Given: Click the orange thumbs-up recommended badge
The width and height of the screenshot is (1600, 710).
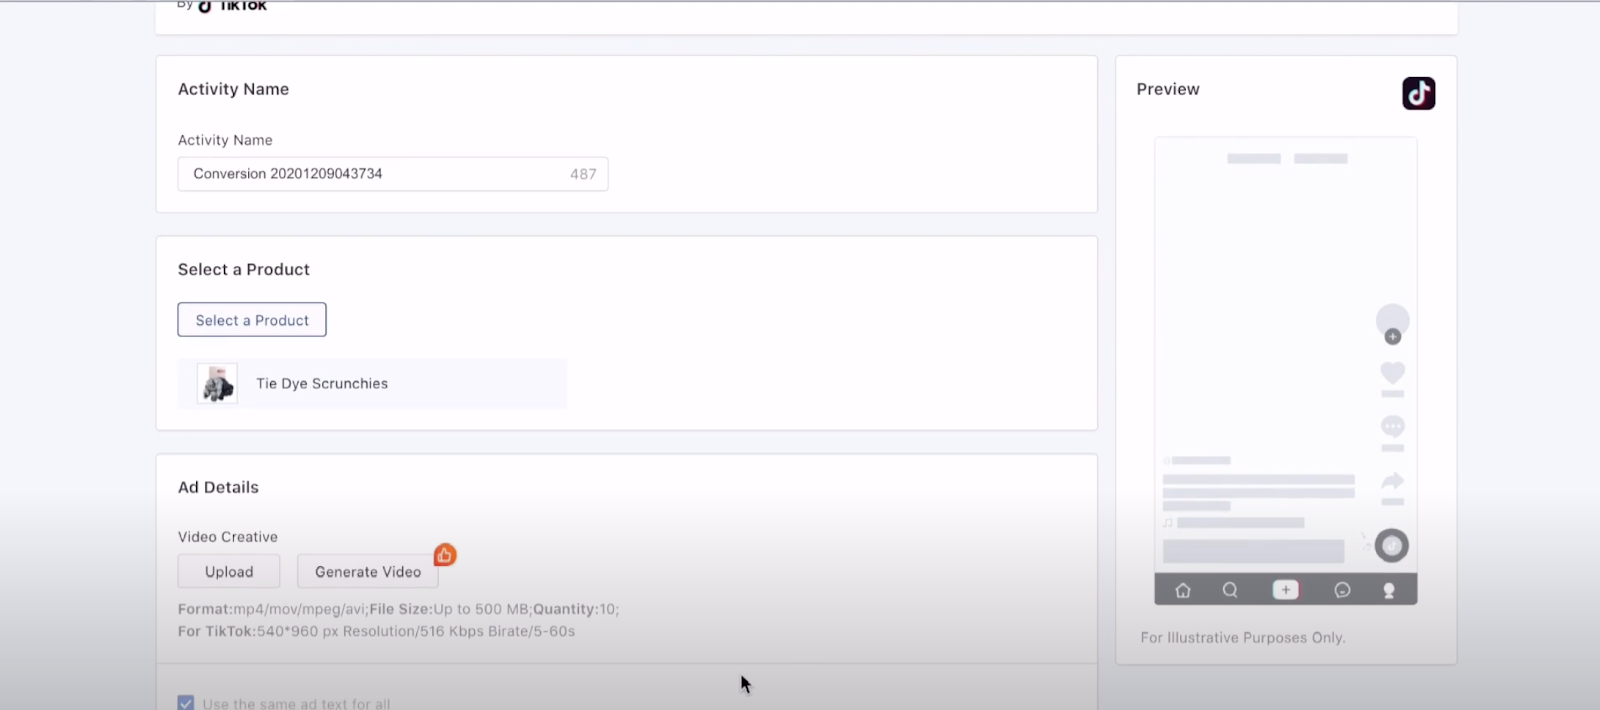Looking at the screenshot, I should 445,555.
